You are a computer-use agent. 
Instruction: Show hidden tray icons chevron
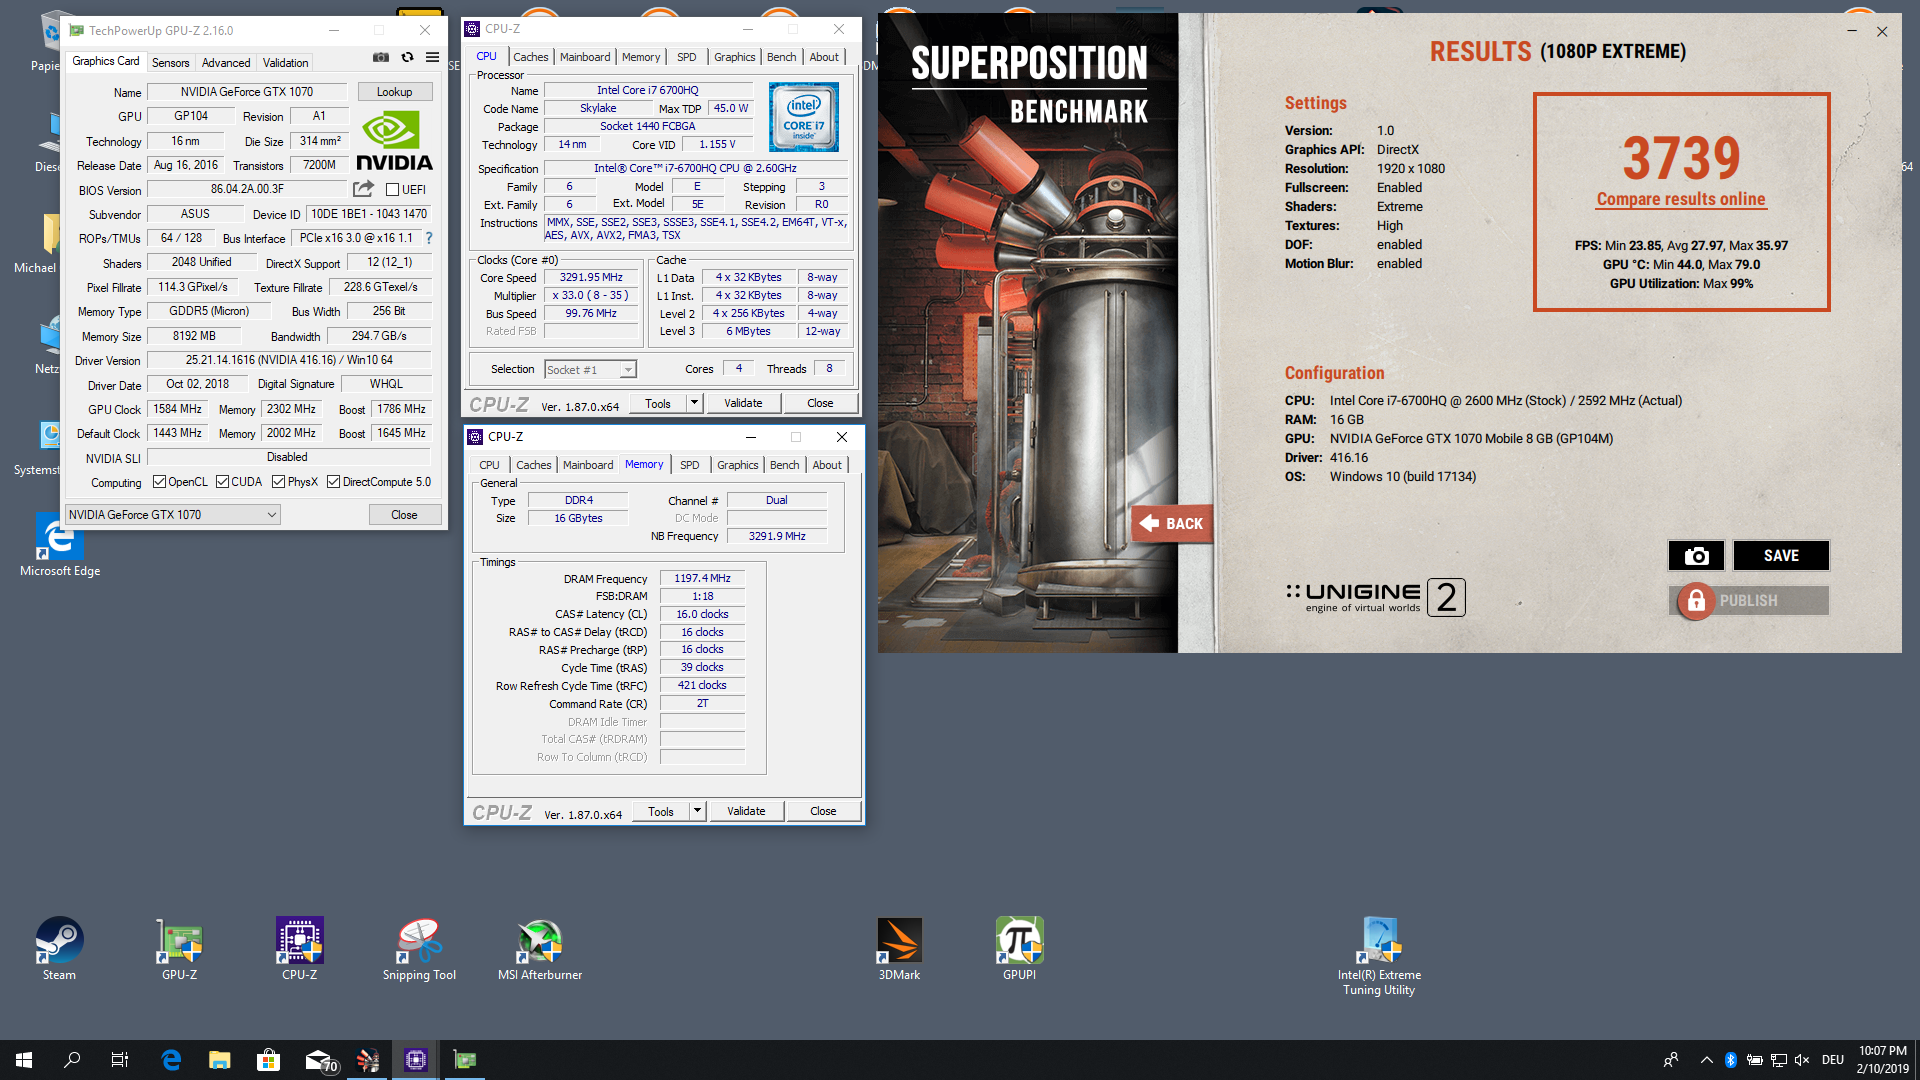(1706, 1060)
